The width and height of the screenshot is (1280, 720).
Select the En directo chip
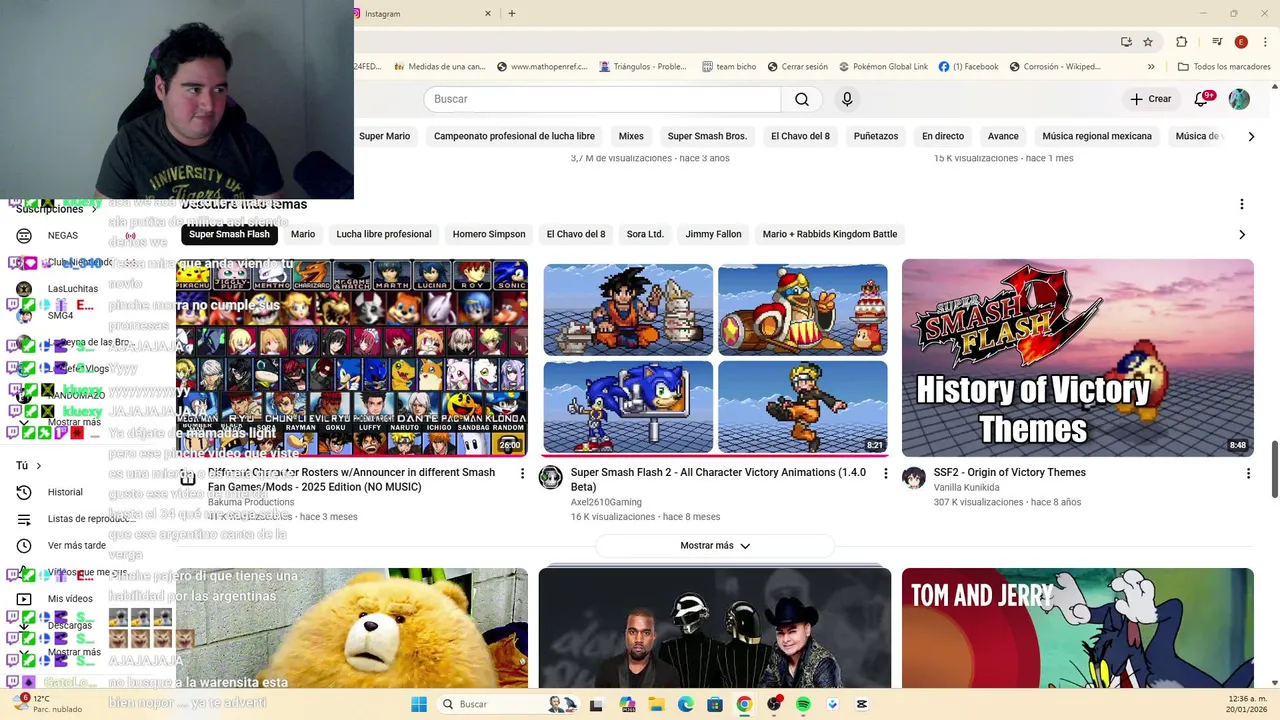point(943,136)
